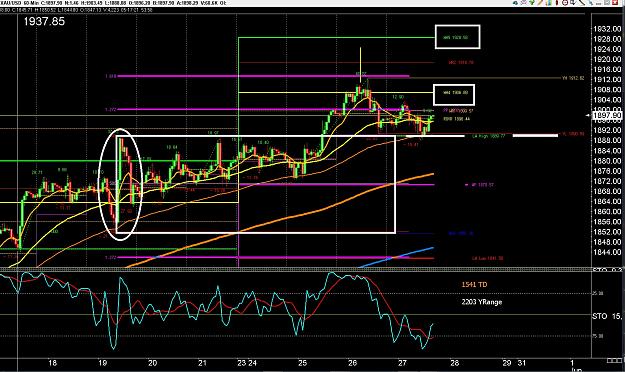Click the red LH Low level label
The height and width of the screenshot is (372, 625).
pyautogui.click(x=487, y=258)
